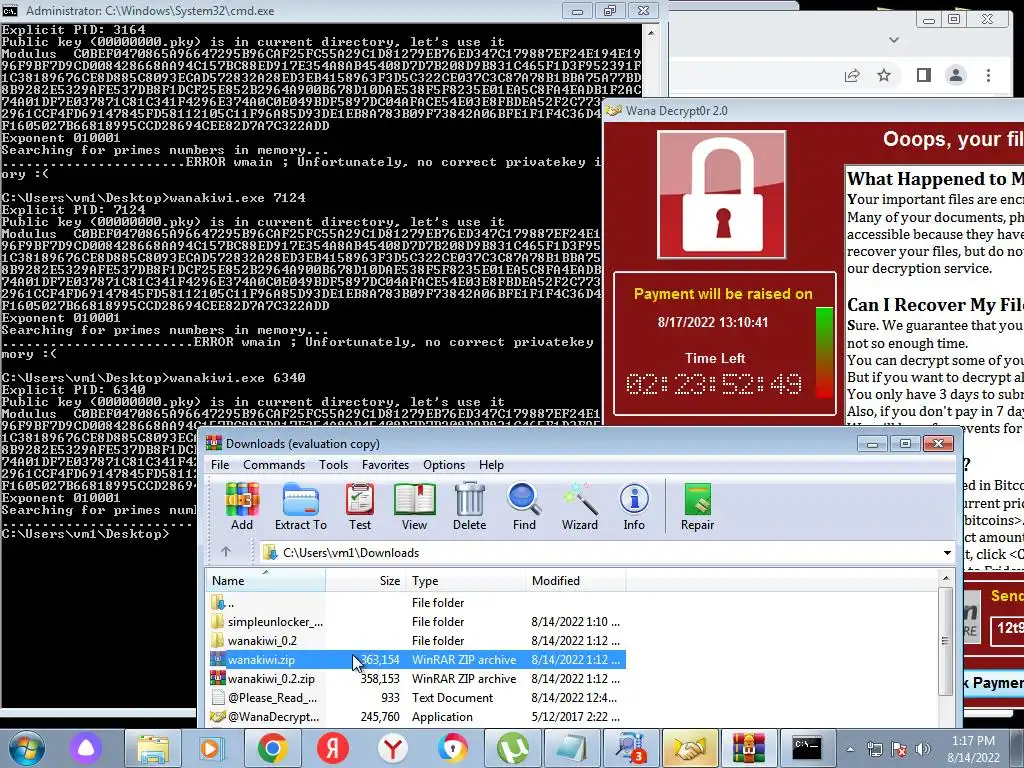Open the Wizard tool in WinRAR

click(x=579, y=506)
